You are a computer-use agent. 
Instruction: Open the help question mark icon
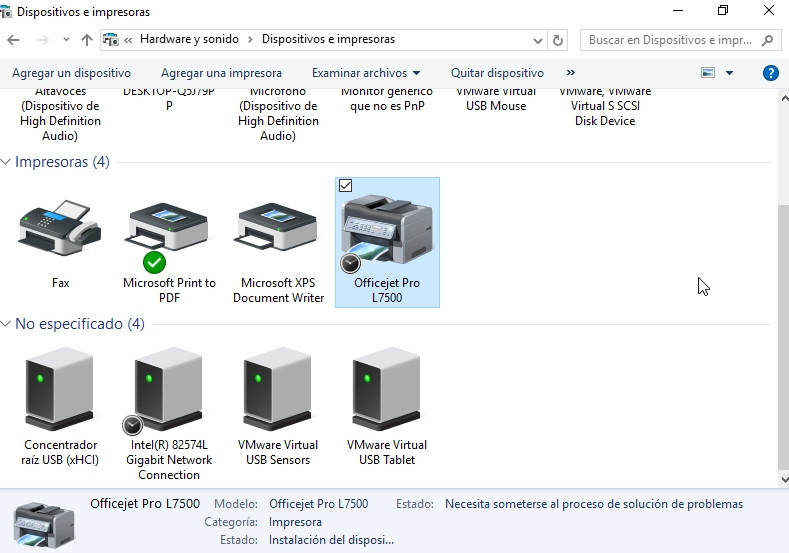[x=770, y=73]
